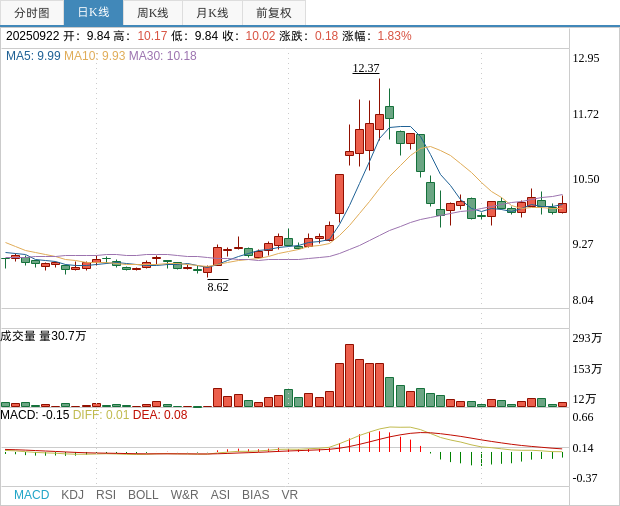The width and height of the screenshot is (620, 506).
Task: Click the tallest red volume bar
Action: pyautogui.click(x=350, y=376)
